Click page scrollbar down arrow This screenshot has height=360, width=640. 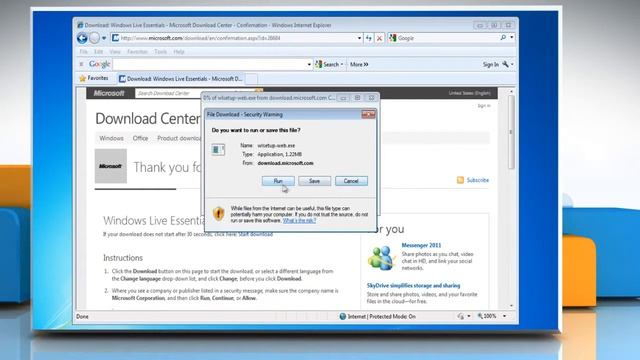[x=511, y=306]
